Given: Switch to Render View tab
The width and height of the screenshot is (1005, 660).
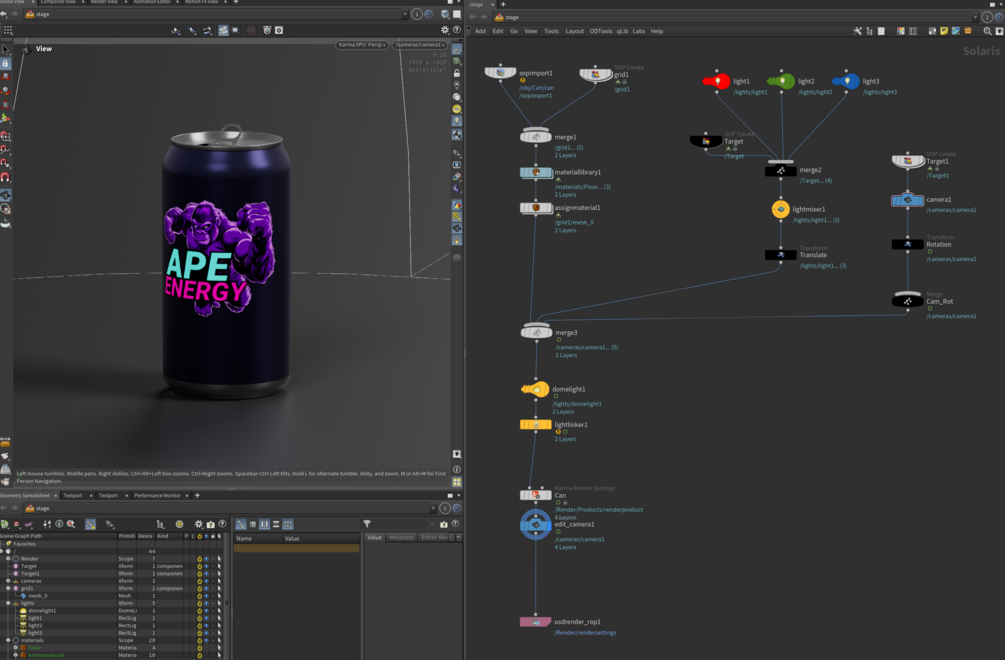Looking at the screenshot, I should pyautogui.click(x=104, y=2).
